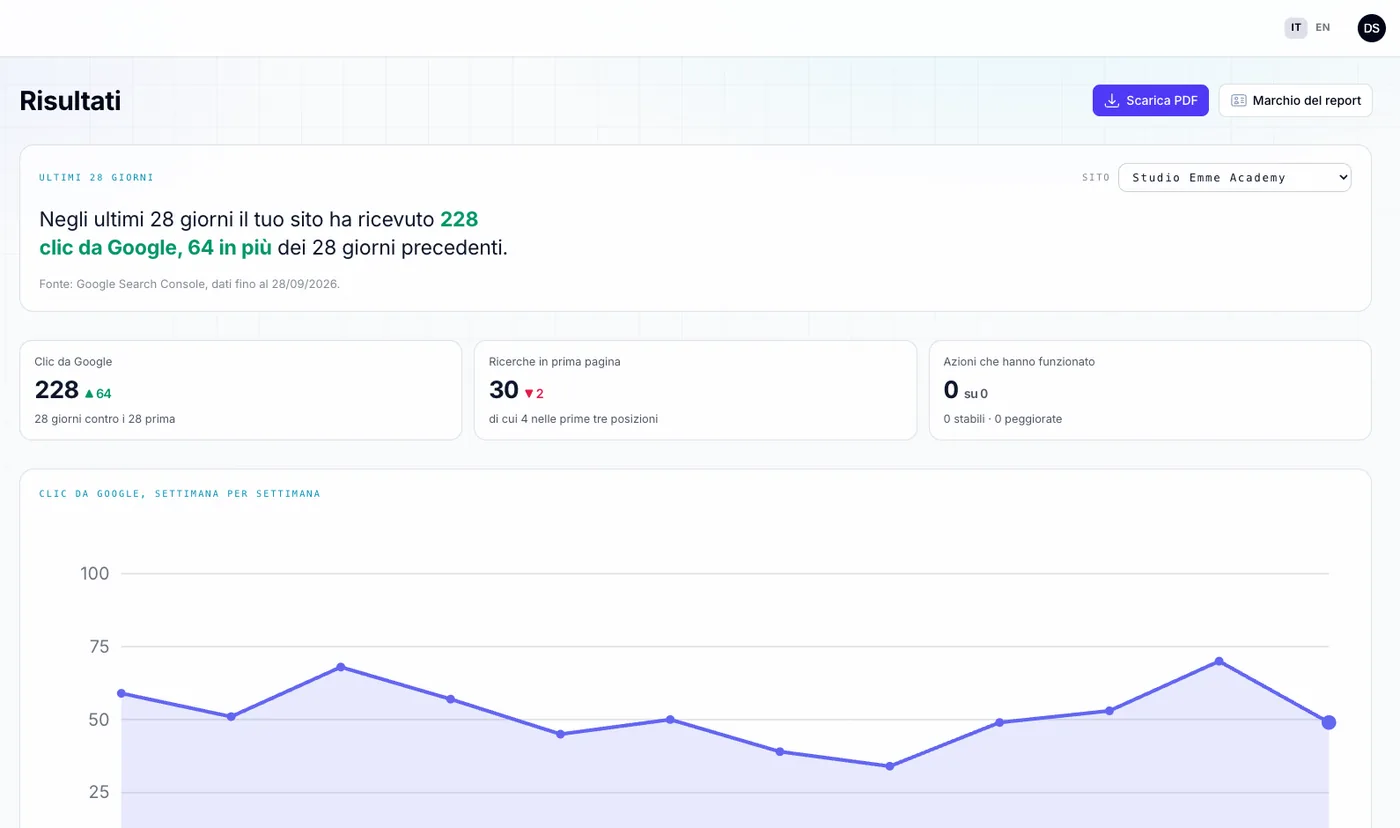Click the Risultati page heading
Image resolution: width=1400 pixels, height=828 pixels.
70,101
